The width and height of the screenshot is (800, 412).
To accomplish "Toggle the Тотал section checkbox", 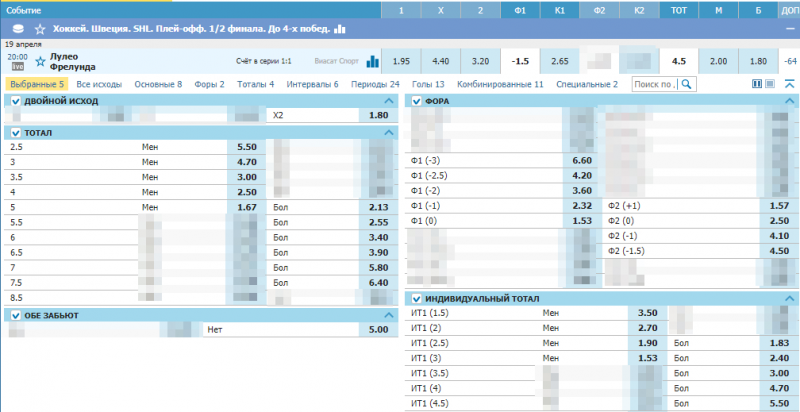I will 16,132.
